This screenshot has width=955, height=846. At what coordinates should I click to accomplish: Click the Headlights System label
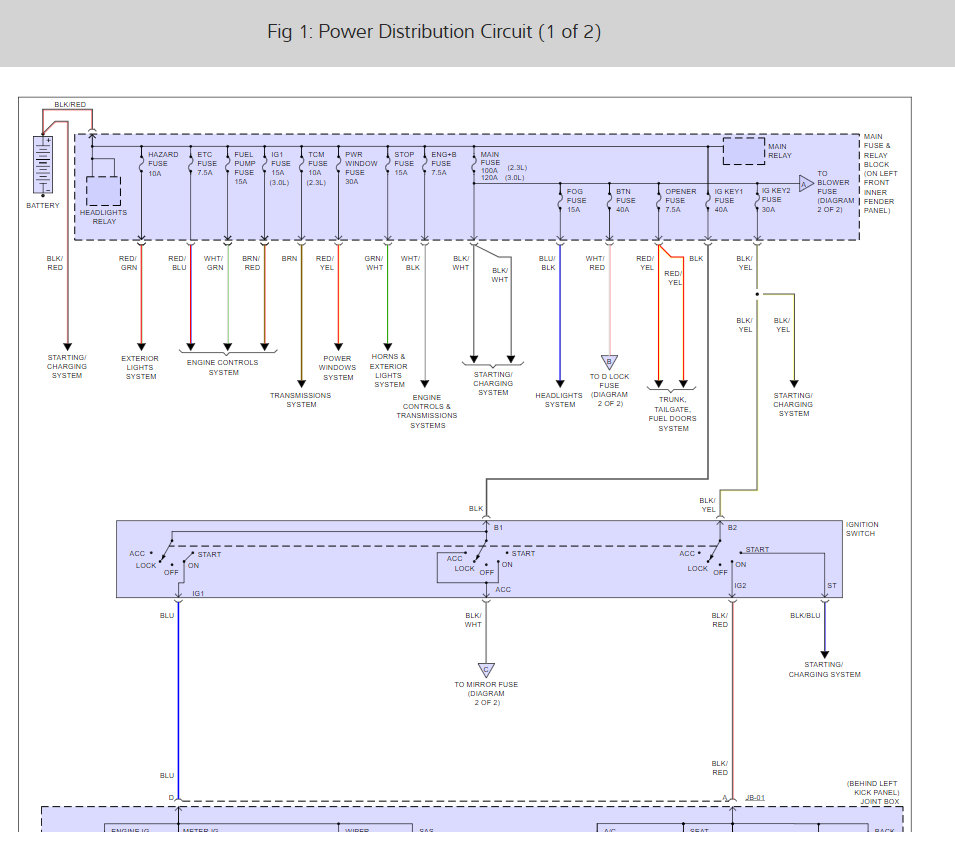pos(559,400)
